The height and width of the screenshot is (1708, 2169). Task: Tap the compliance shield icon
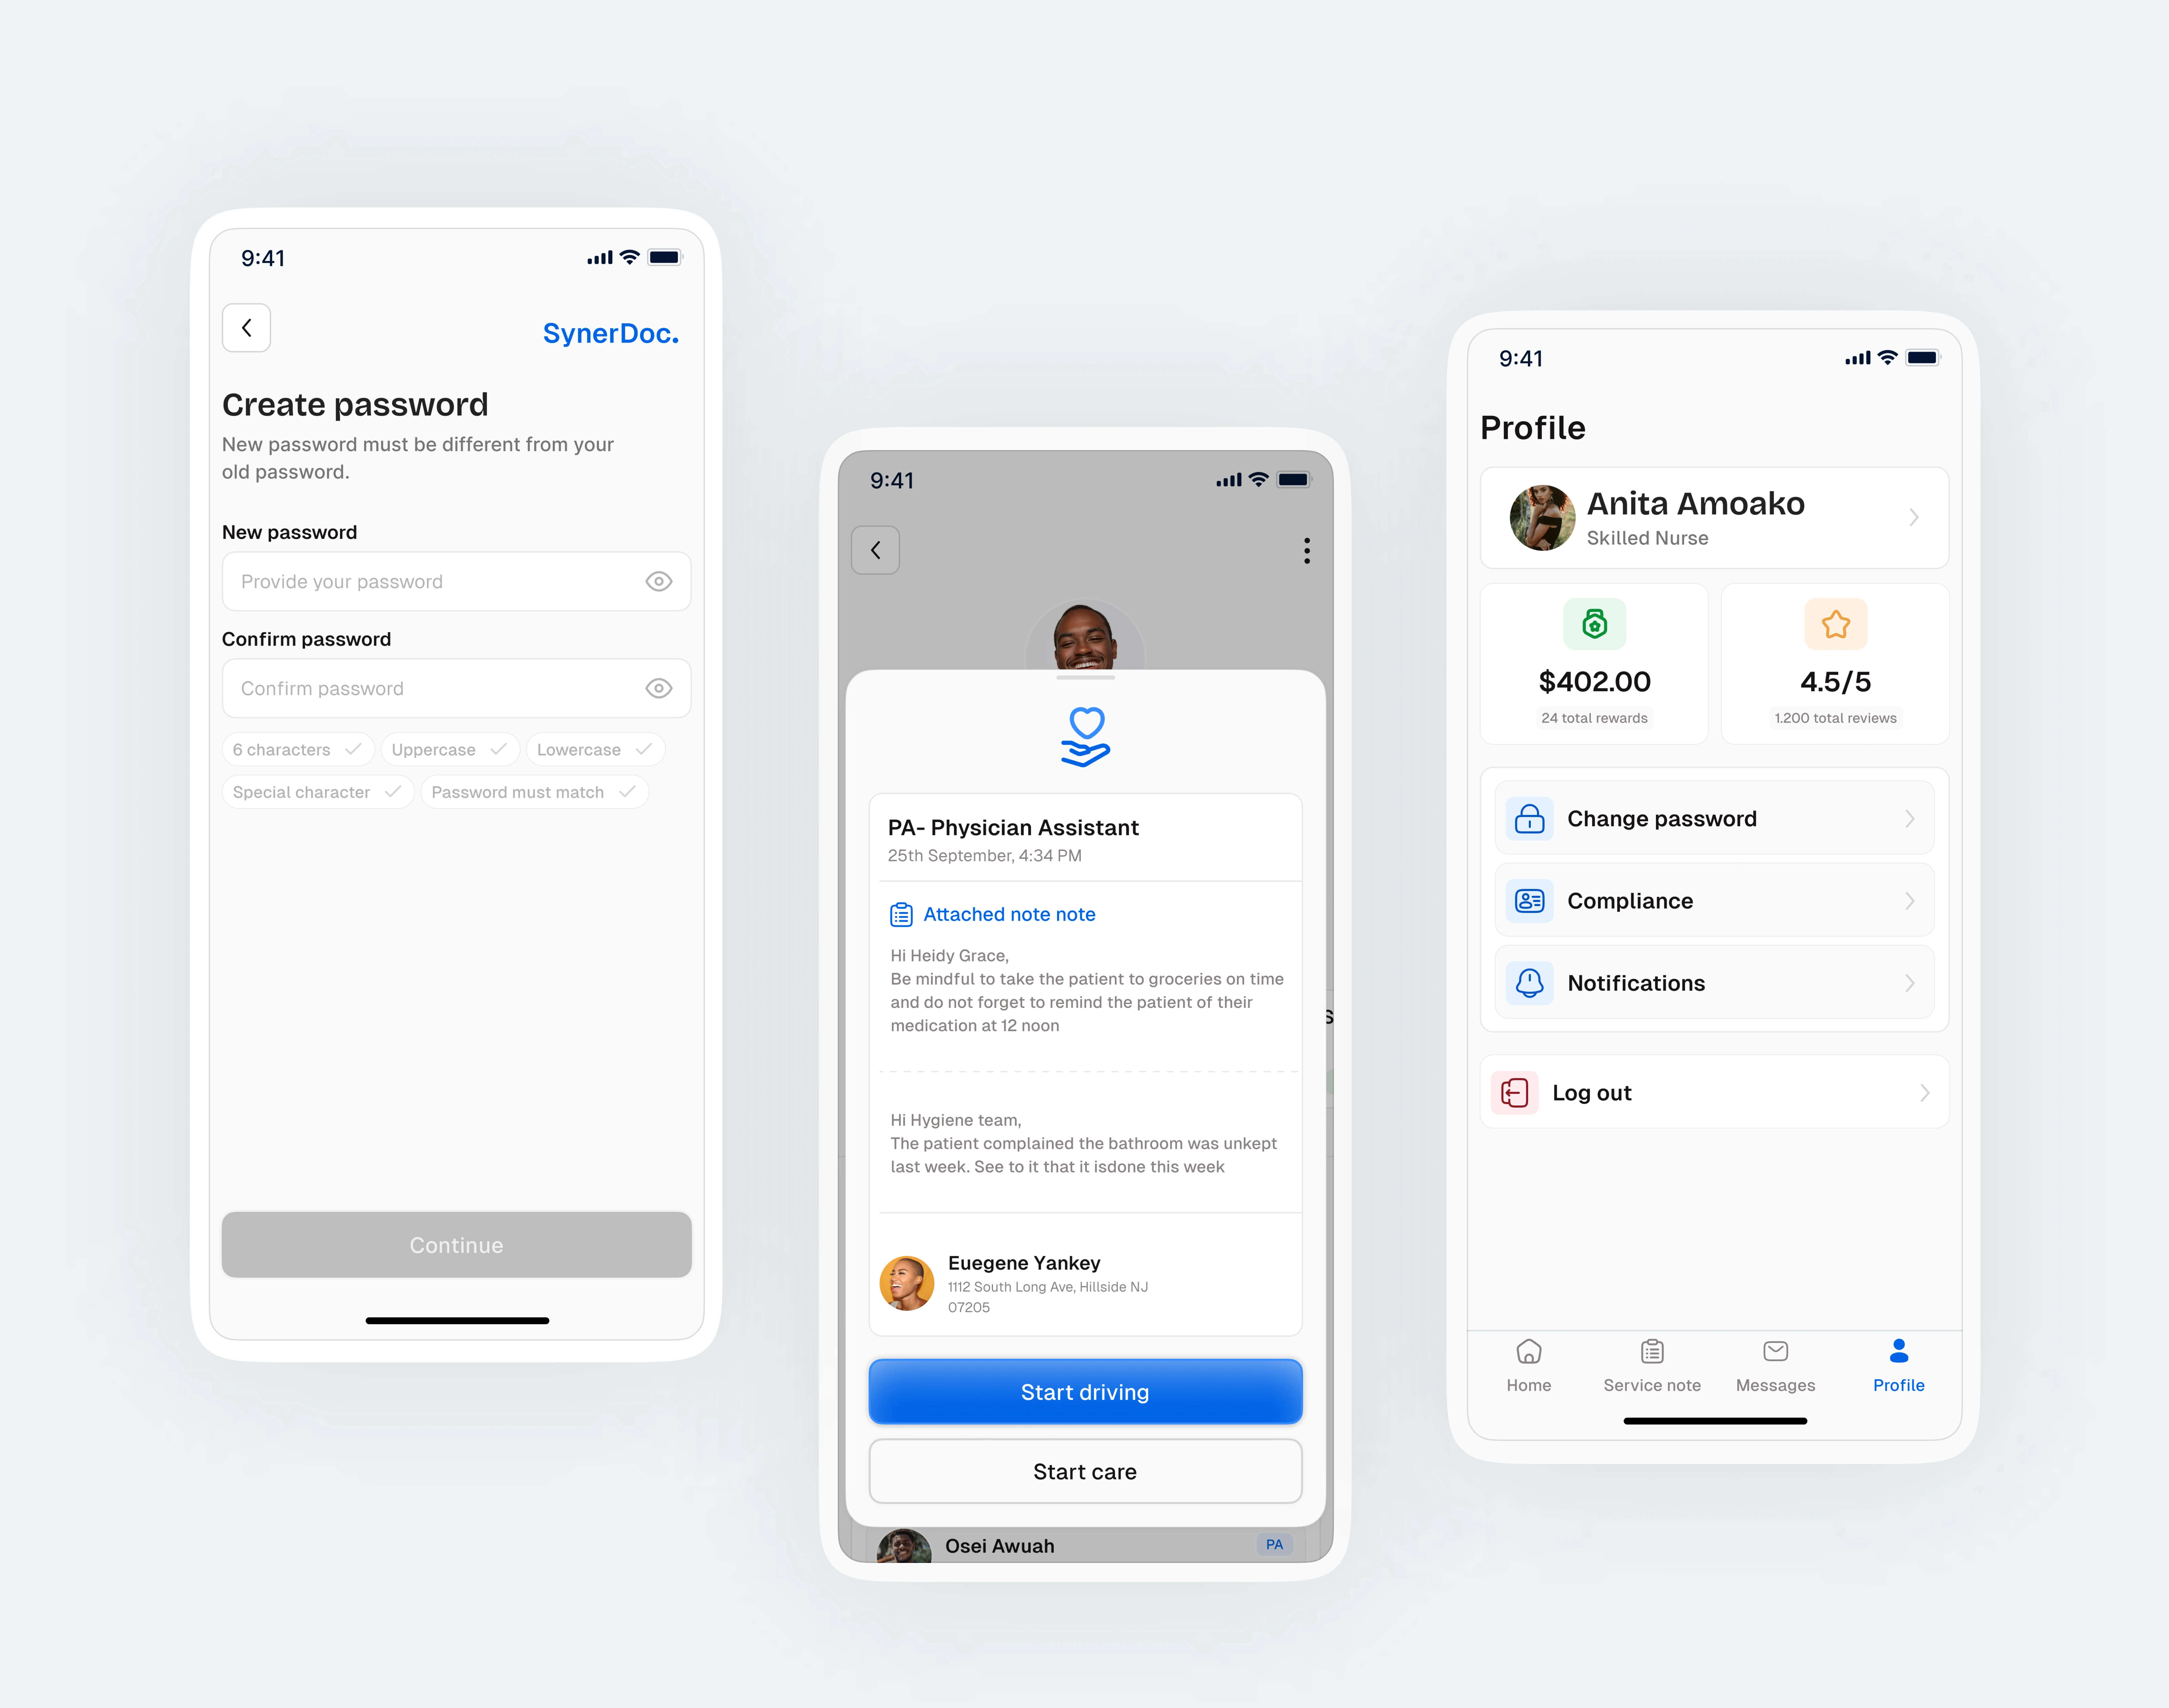pos(1525,900)
